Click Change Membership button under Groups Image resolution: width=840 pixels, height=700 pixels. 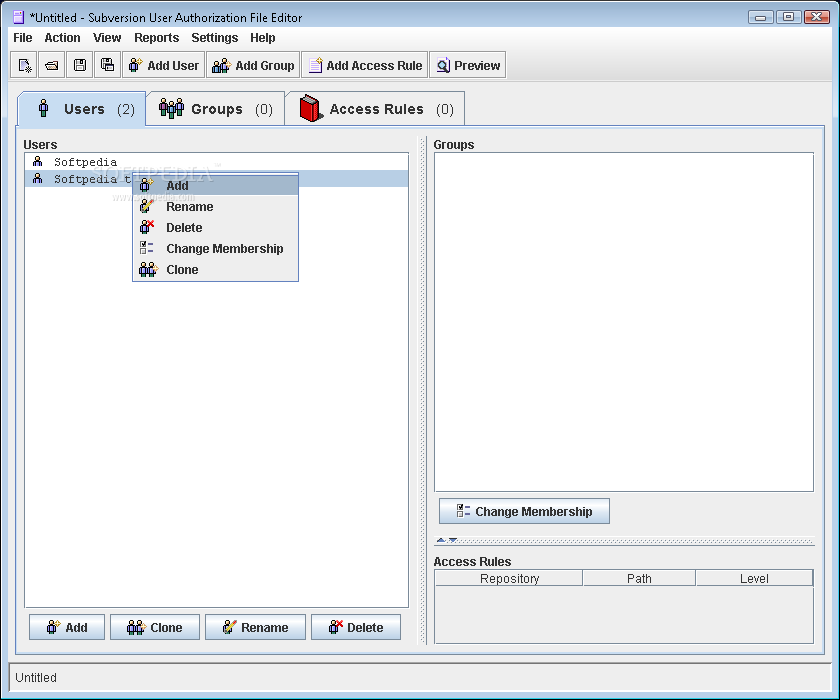(x=524, y=511)
